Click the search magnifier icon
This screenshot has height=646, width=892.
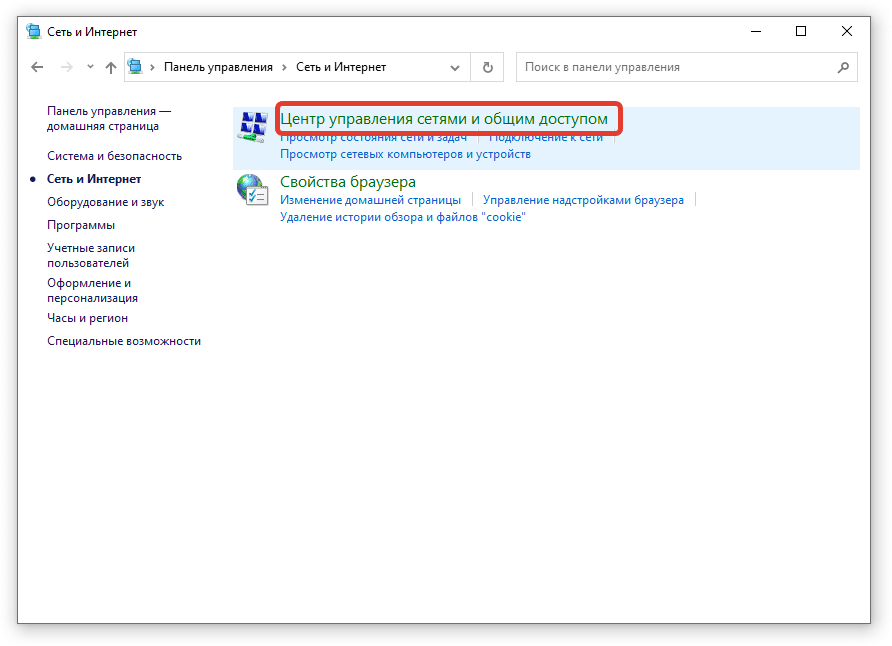click(x=843, y=67)
